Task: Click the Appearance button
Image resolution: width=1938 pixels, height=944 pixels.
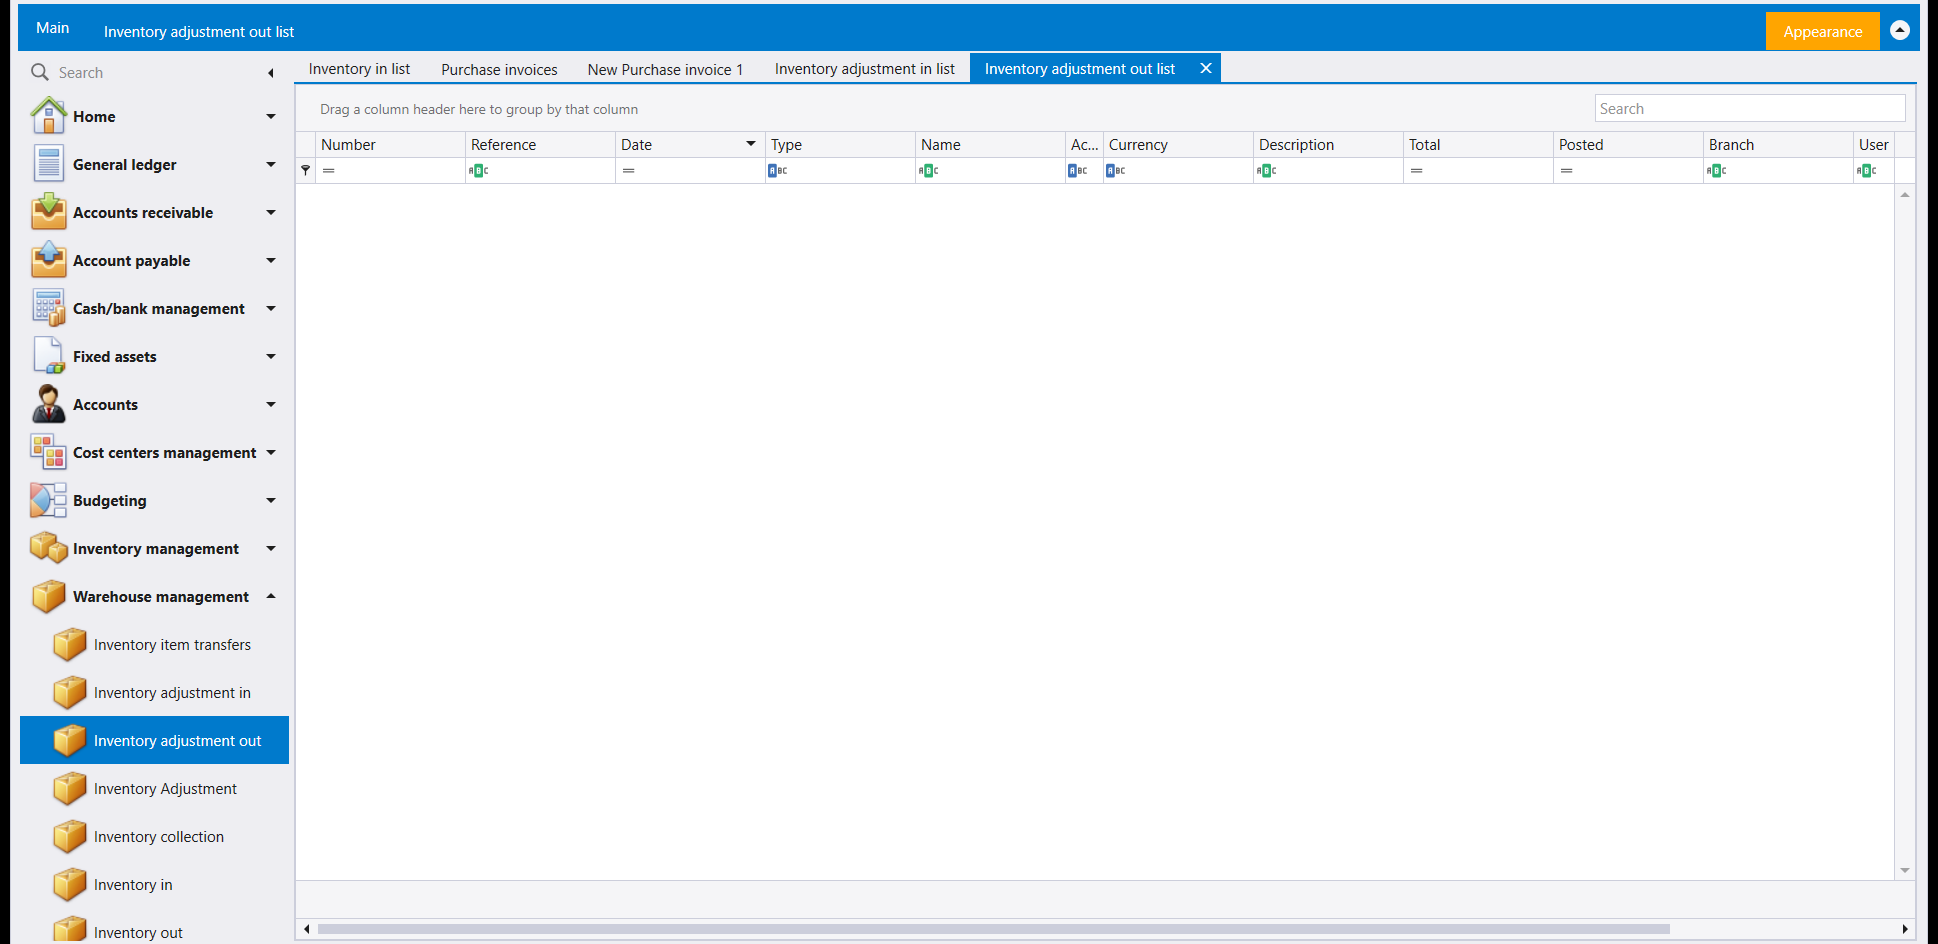Action: (1822, 31)
